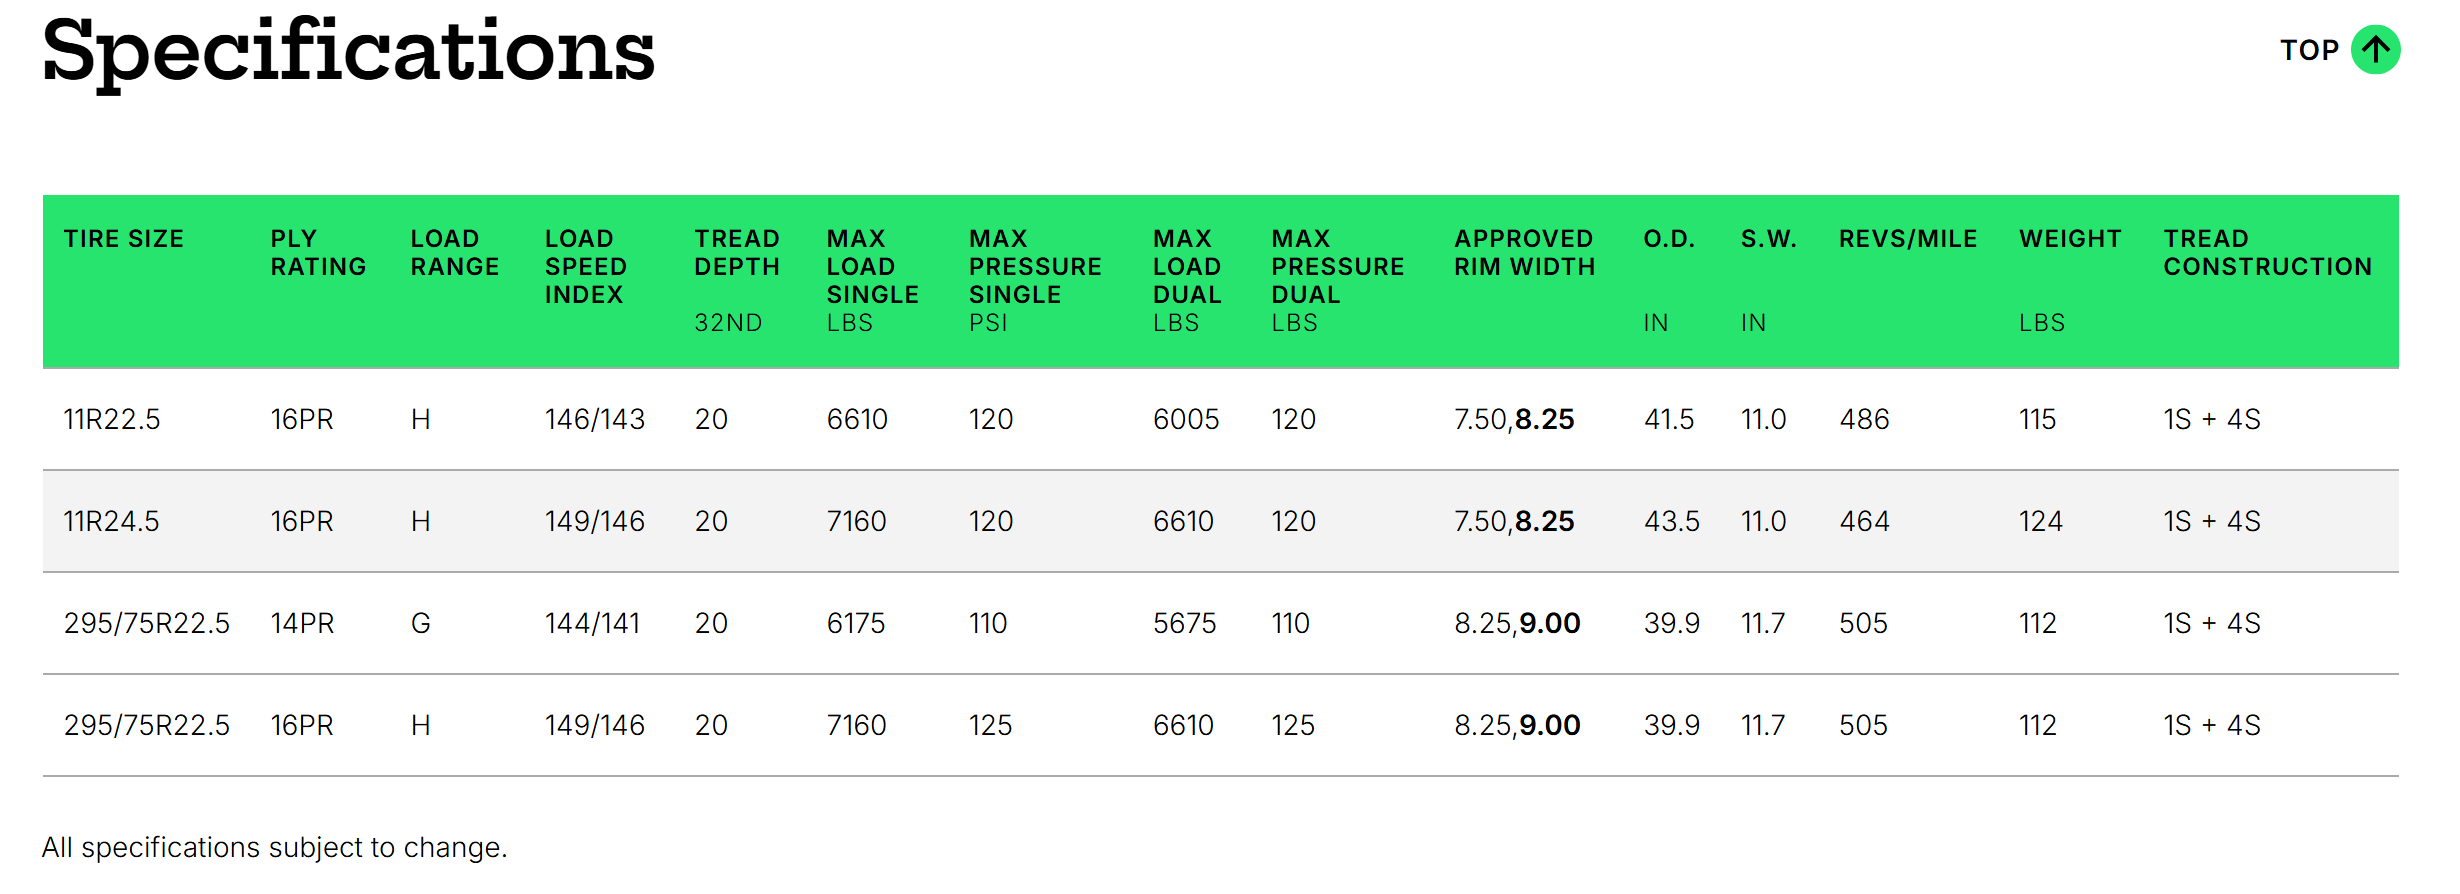
Task: Click the TOP link text
Action: click(2309, 50)
